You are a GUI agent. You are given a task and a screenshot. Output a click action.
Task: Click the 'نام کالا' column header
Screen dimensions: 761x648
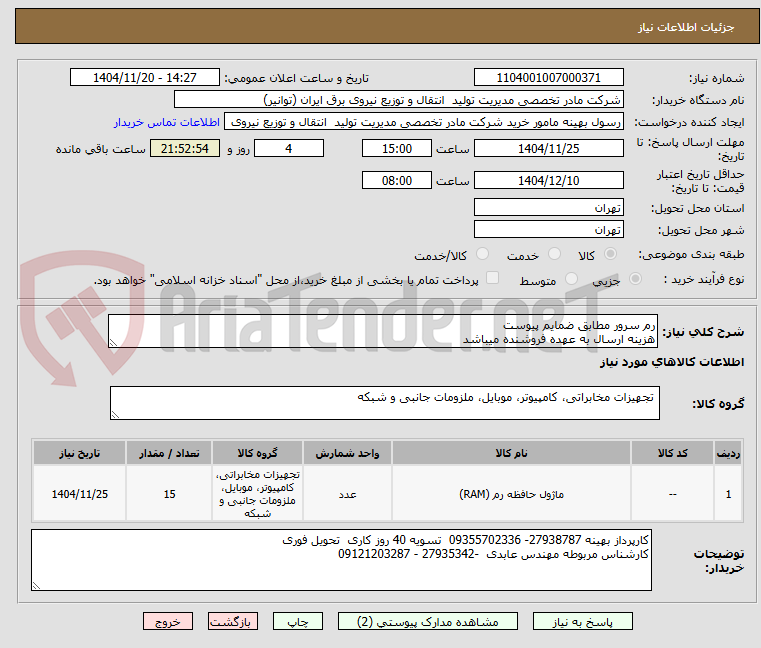tap(511, 453)
